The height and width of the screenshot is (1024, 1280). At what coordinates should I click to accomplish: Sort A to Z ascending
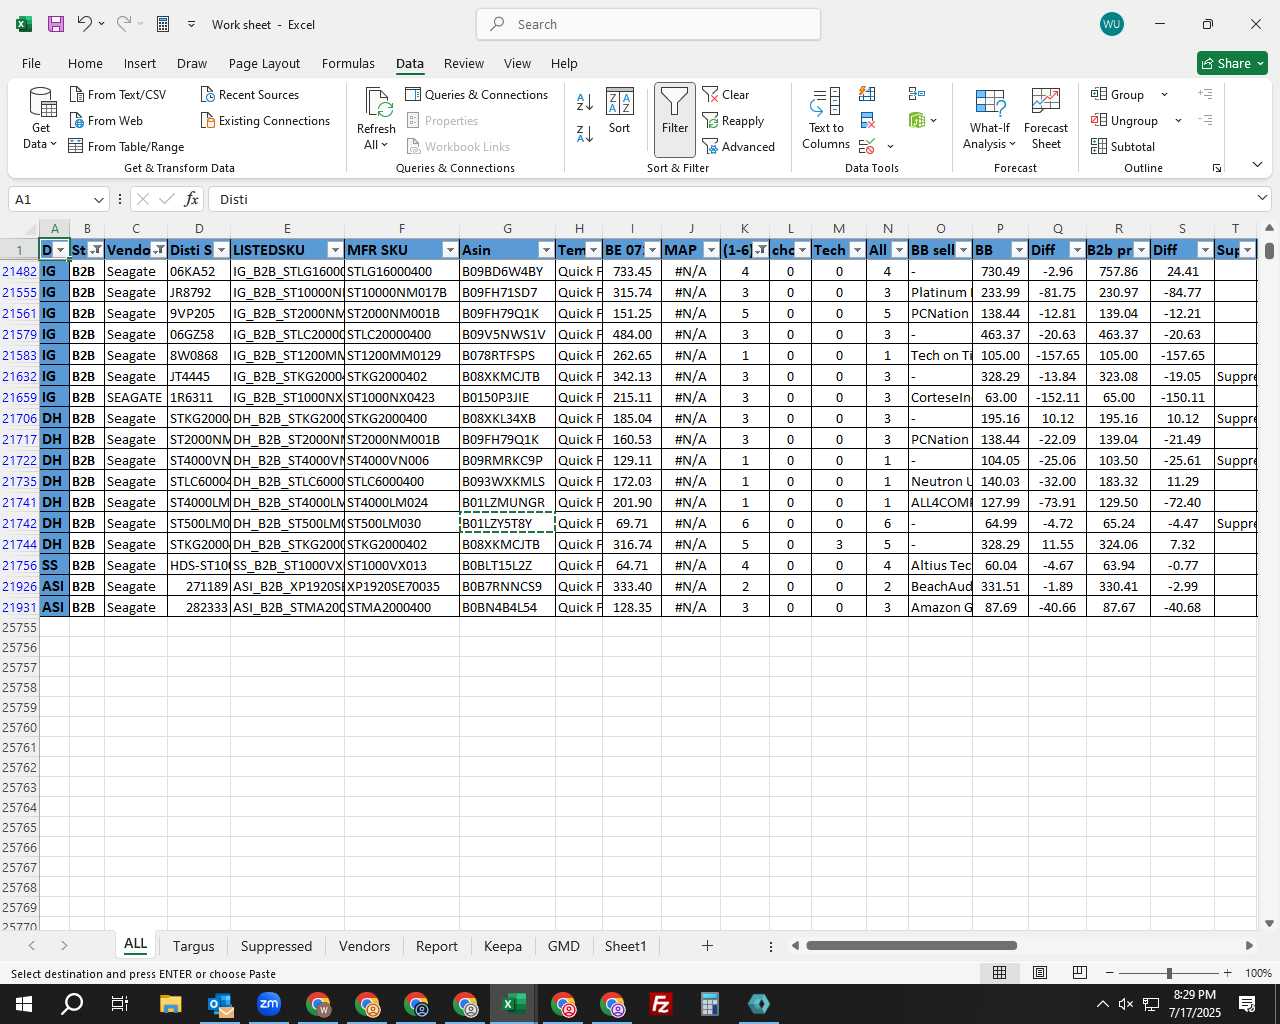point(585,101)
